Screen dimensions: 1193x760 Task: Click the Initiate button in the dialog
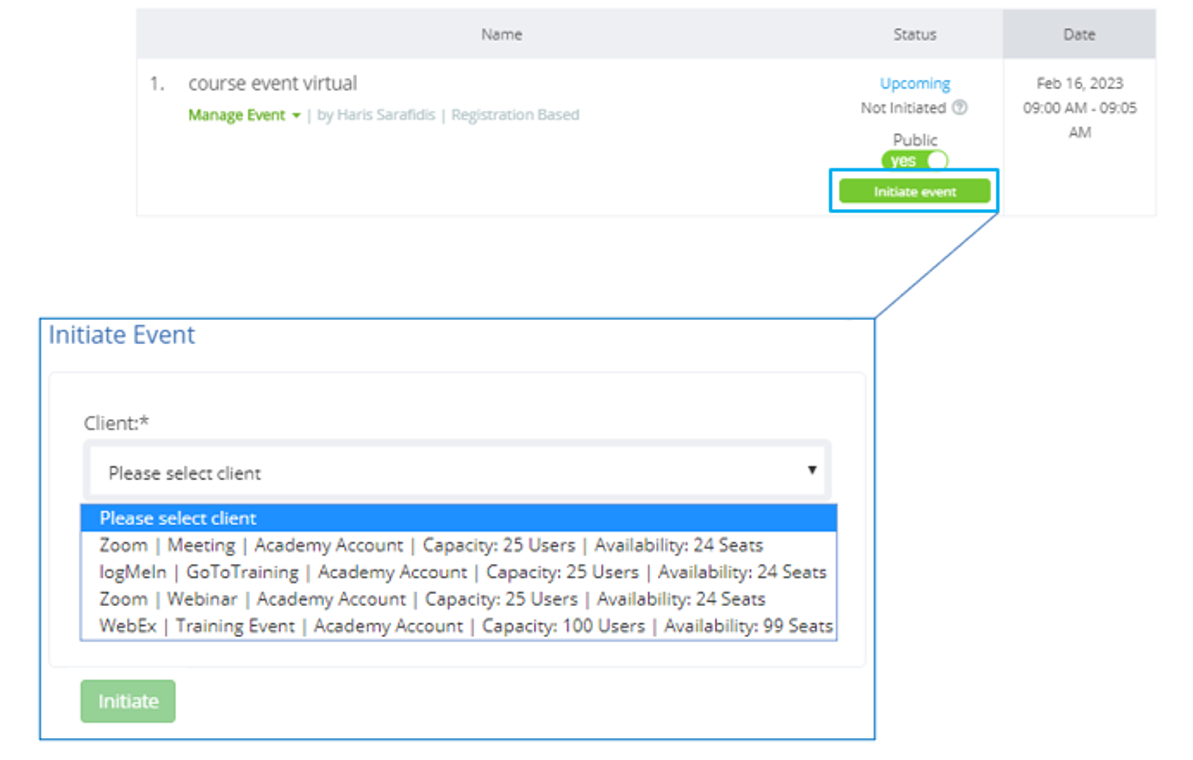pos(128,701)
